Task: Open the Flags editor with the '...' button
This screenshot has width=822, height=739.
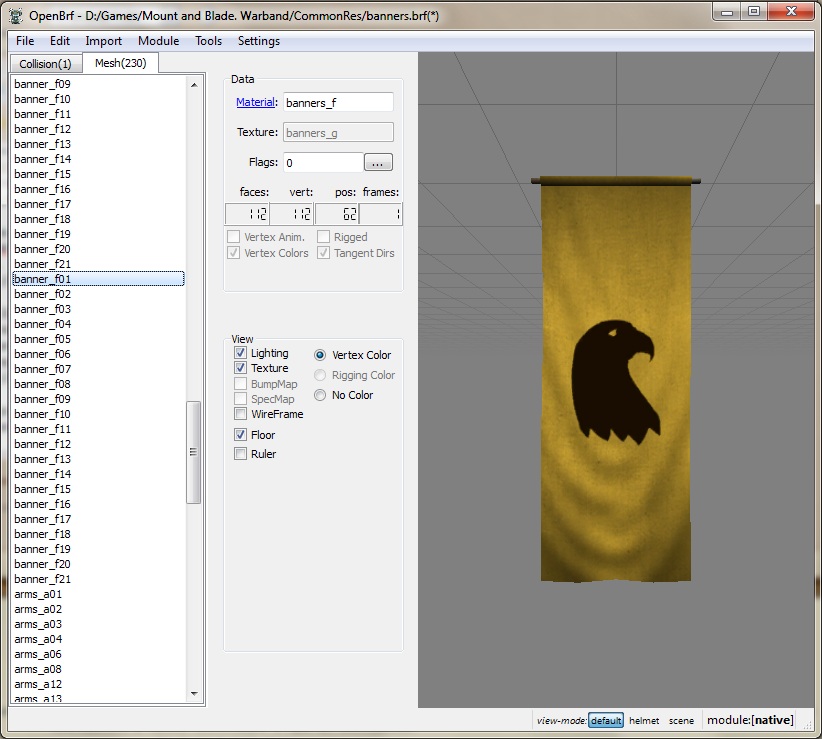Action: click(x=378, y=162)
